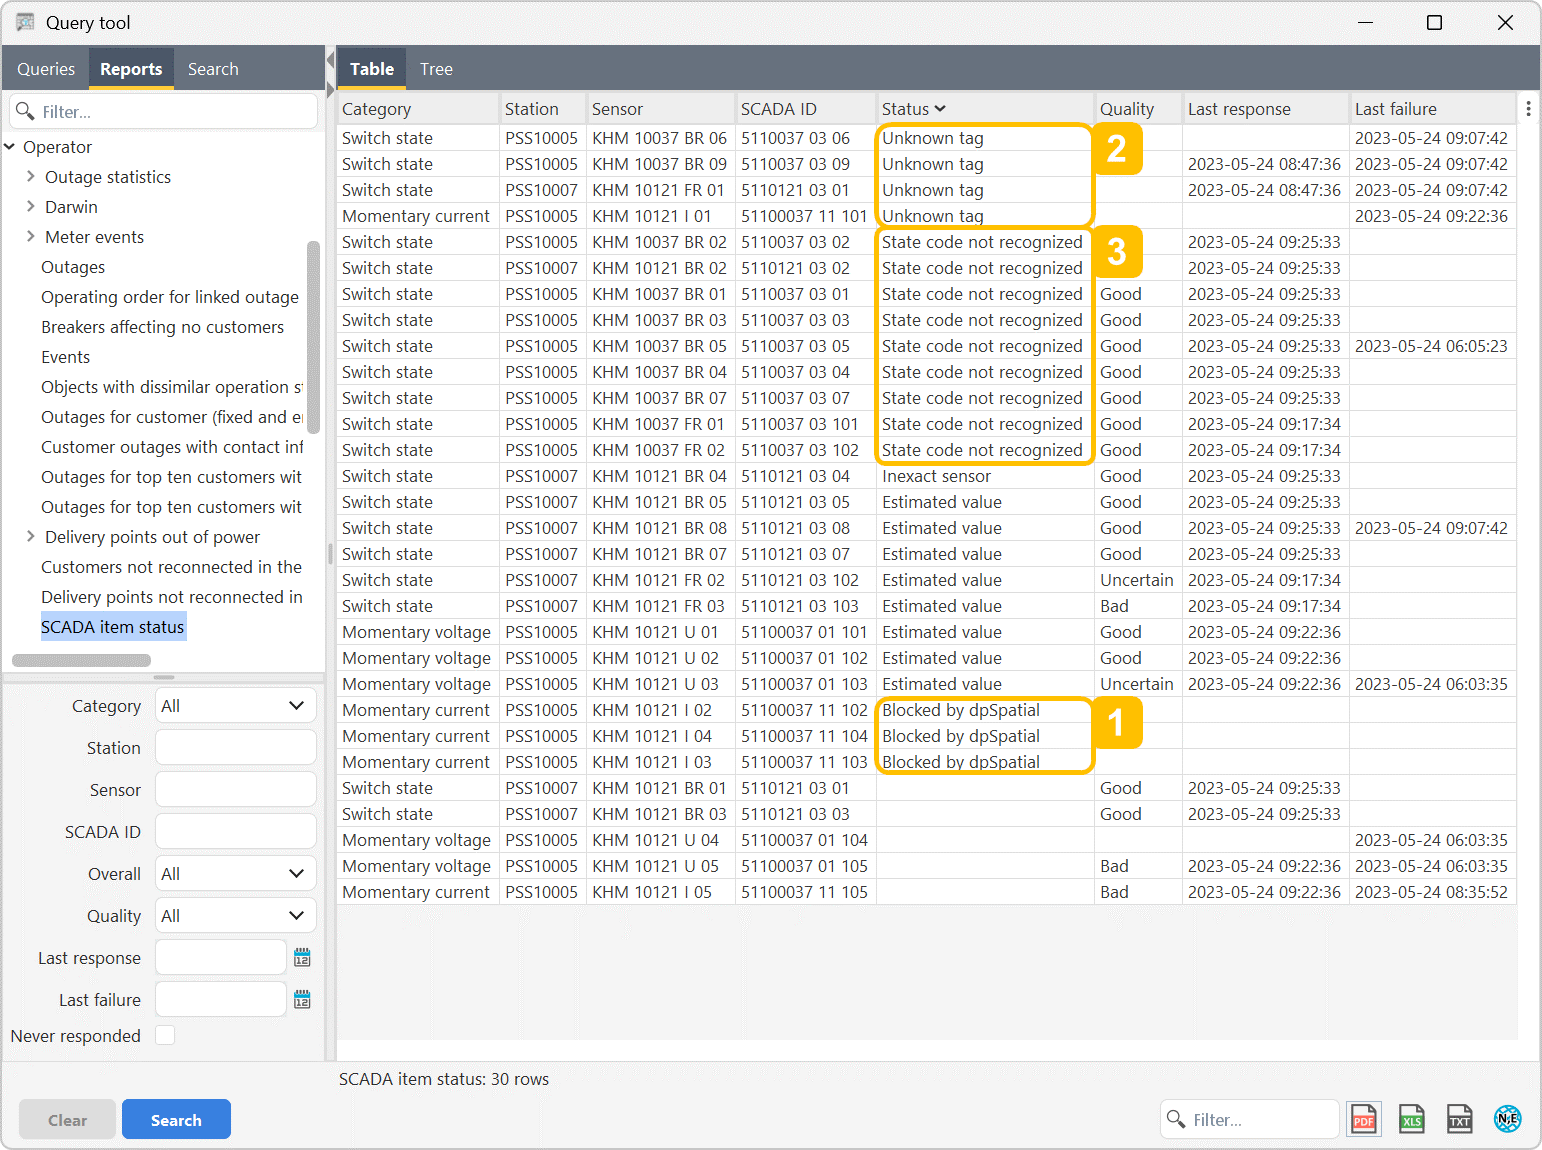Export the report as PDF

(x=1363, y=1119)
